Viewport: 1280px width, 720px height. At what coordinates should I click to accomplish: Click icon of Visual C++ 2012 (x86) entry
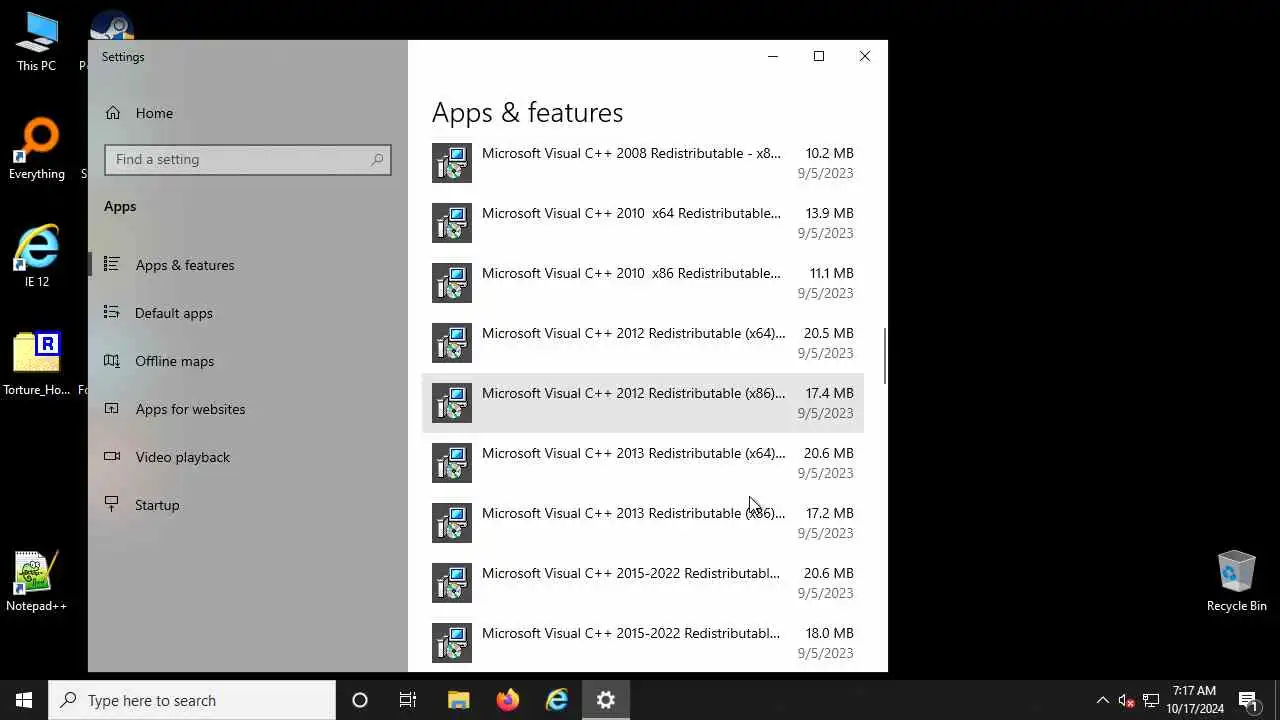point(452,403)
